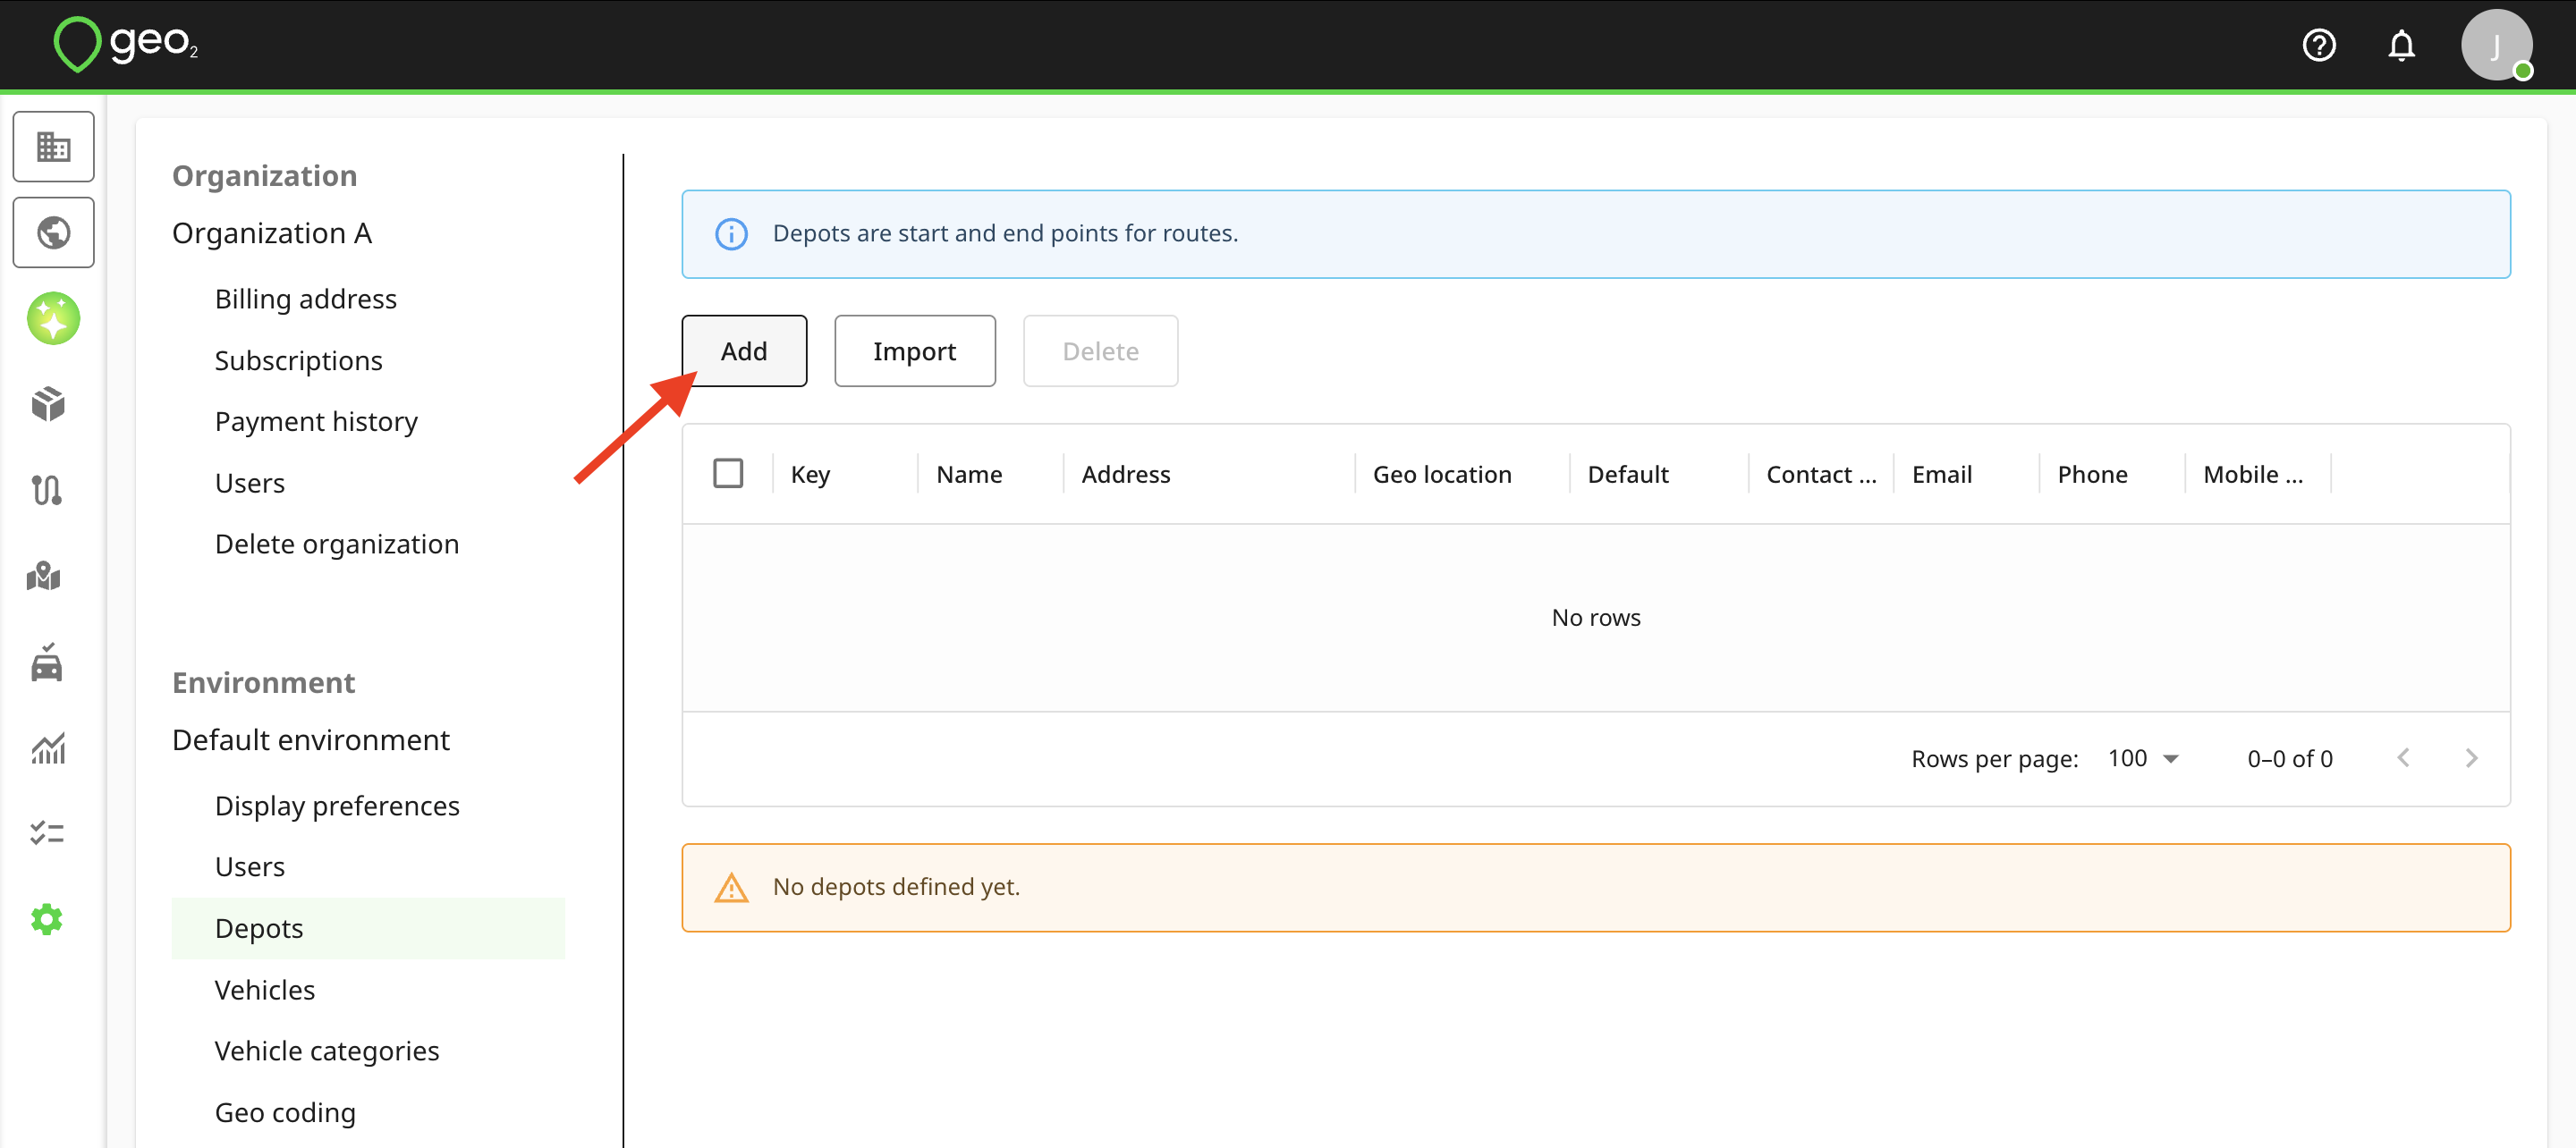The height and width of the screenshot is (1148, 2576).
Task: Open the map with pin icon
Action: coord(44,576)
